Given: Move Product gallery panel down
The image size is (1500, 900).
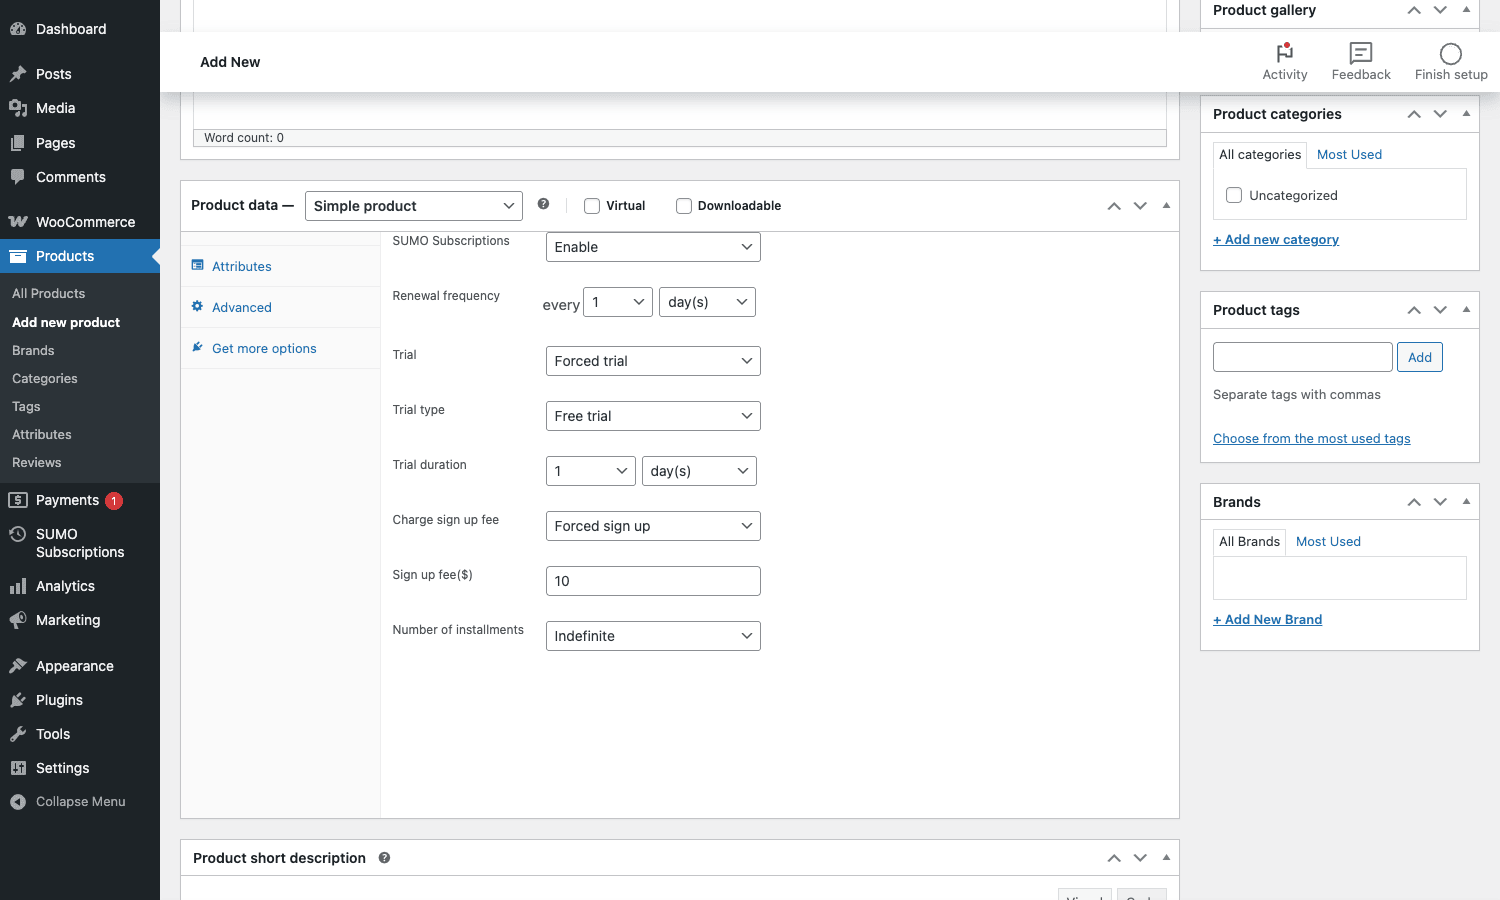Looking at the screenshot, I should tap(1440, 10).
